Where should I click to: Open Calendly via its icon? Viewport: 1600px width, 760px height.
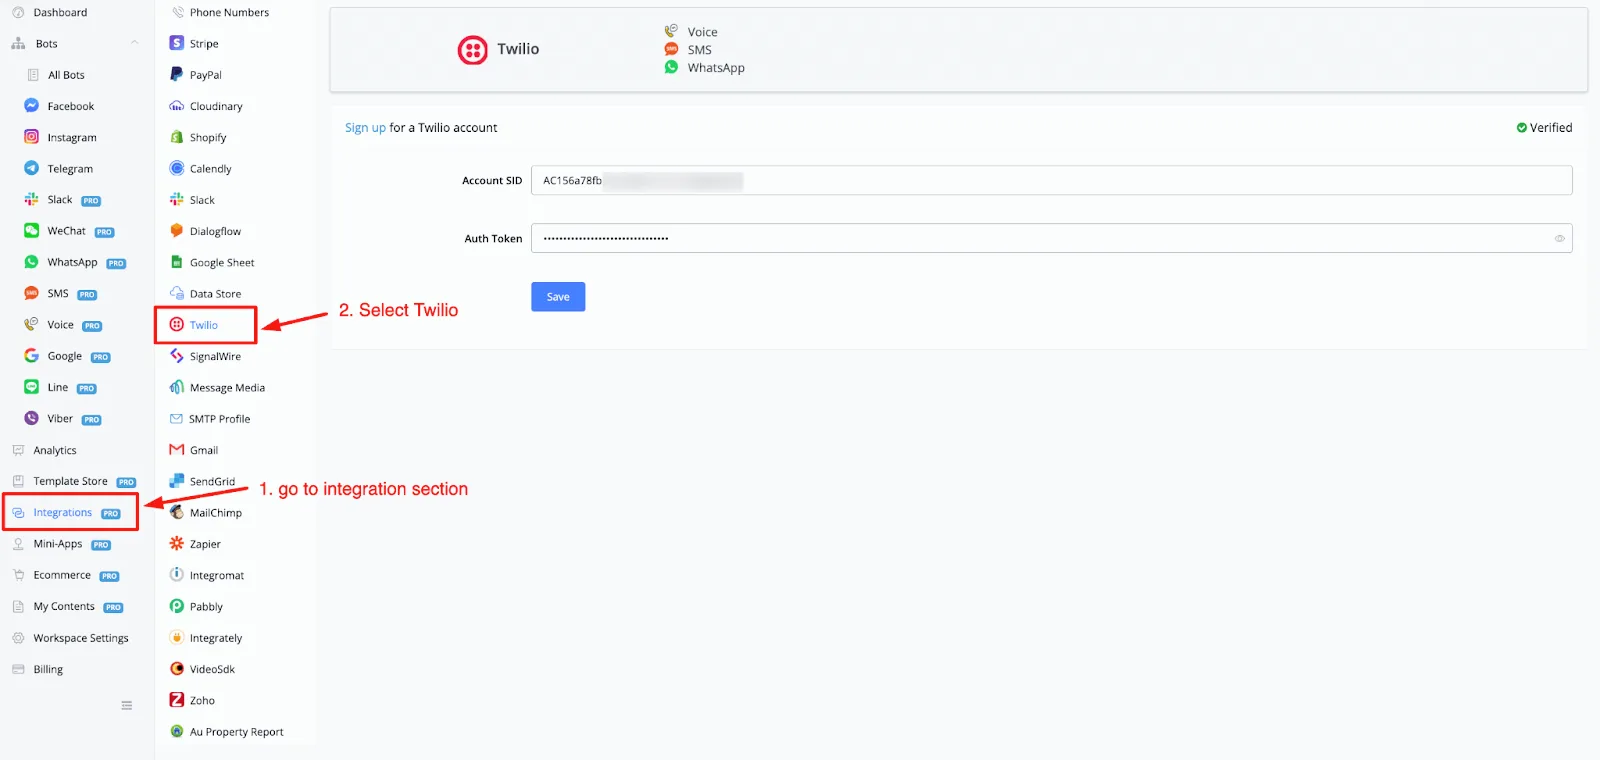pos(177,168)
